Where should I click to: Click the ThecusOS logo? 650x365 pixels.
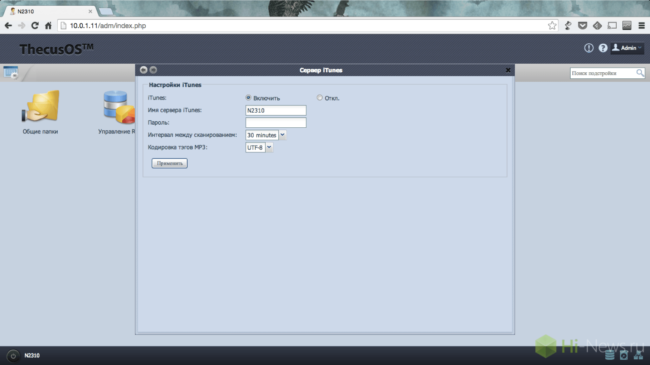coord(56,49)
